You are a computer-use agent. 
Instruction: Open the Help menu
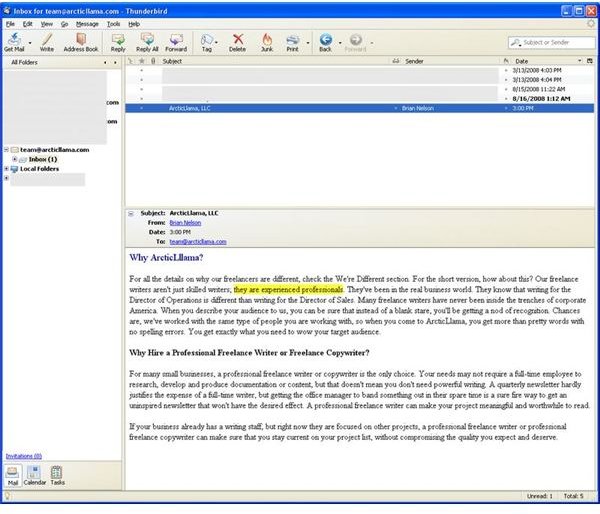pyautogui.click(x=134, y=24)
